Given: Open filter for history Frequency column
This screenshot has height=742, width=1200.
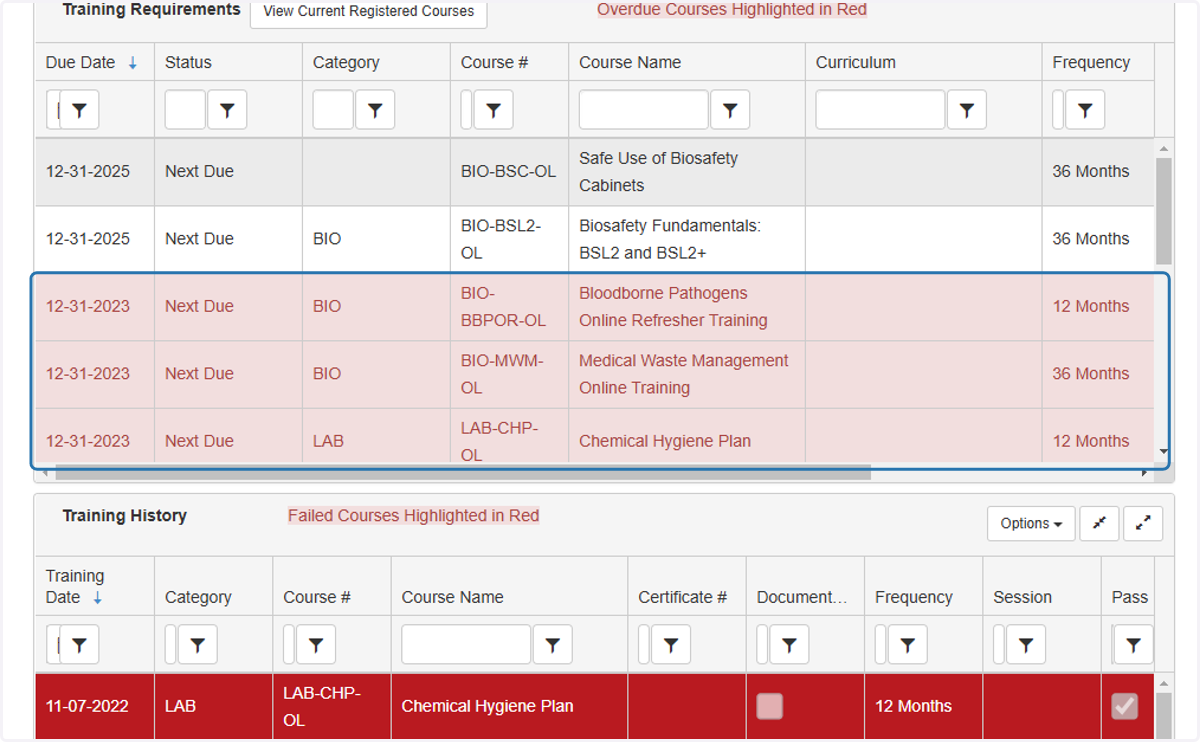Looking at the screenshot, I should pos(907,645).
